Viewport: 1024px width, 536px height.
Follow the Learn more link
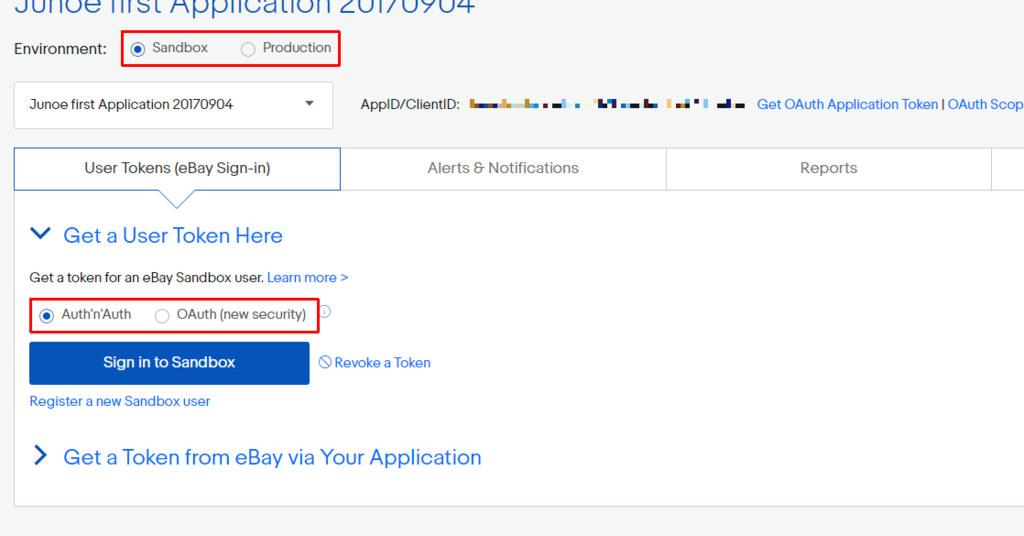click(x=308, y=277)
